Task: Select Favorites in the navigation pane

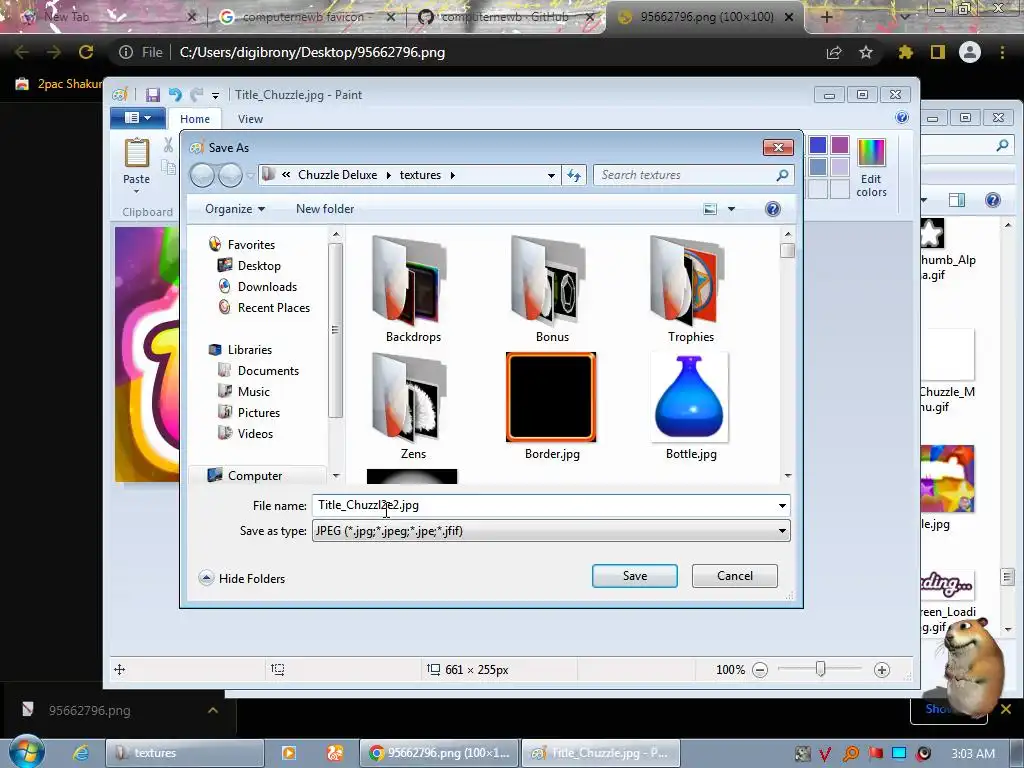Action: [251, 245]
